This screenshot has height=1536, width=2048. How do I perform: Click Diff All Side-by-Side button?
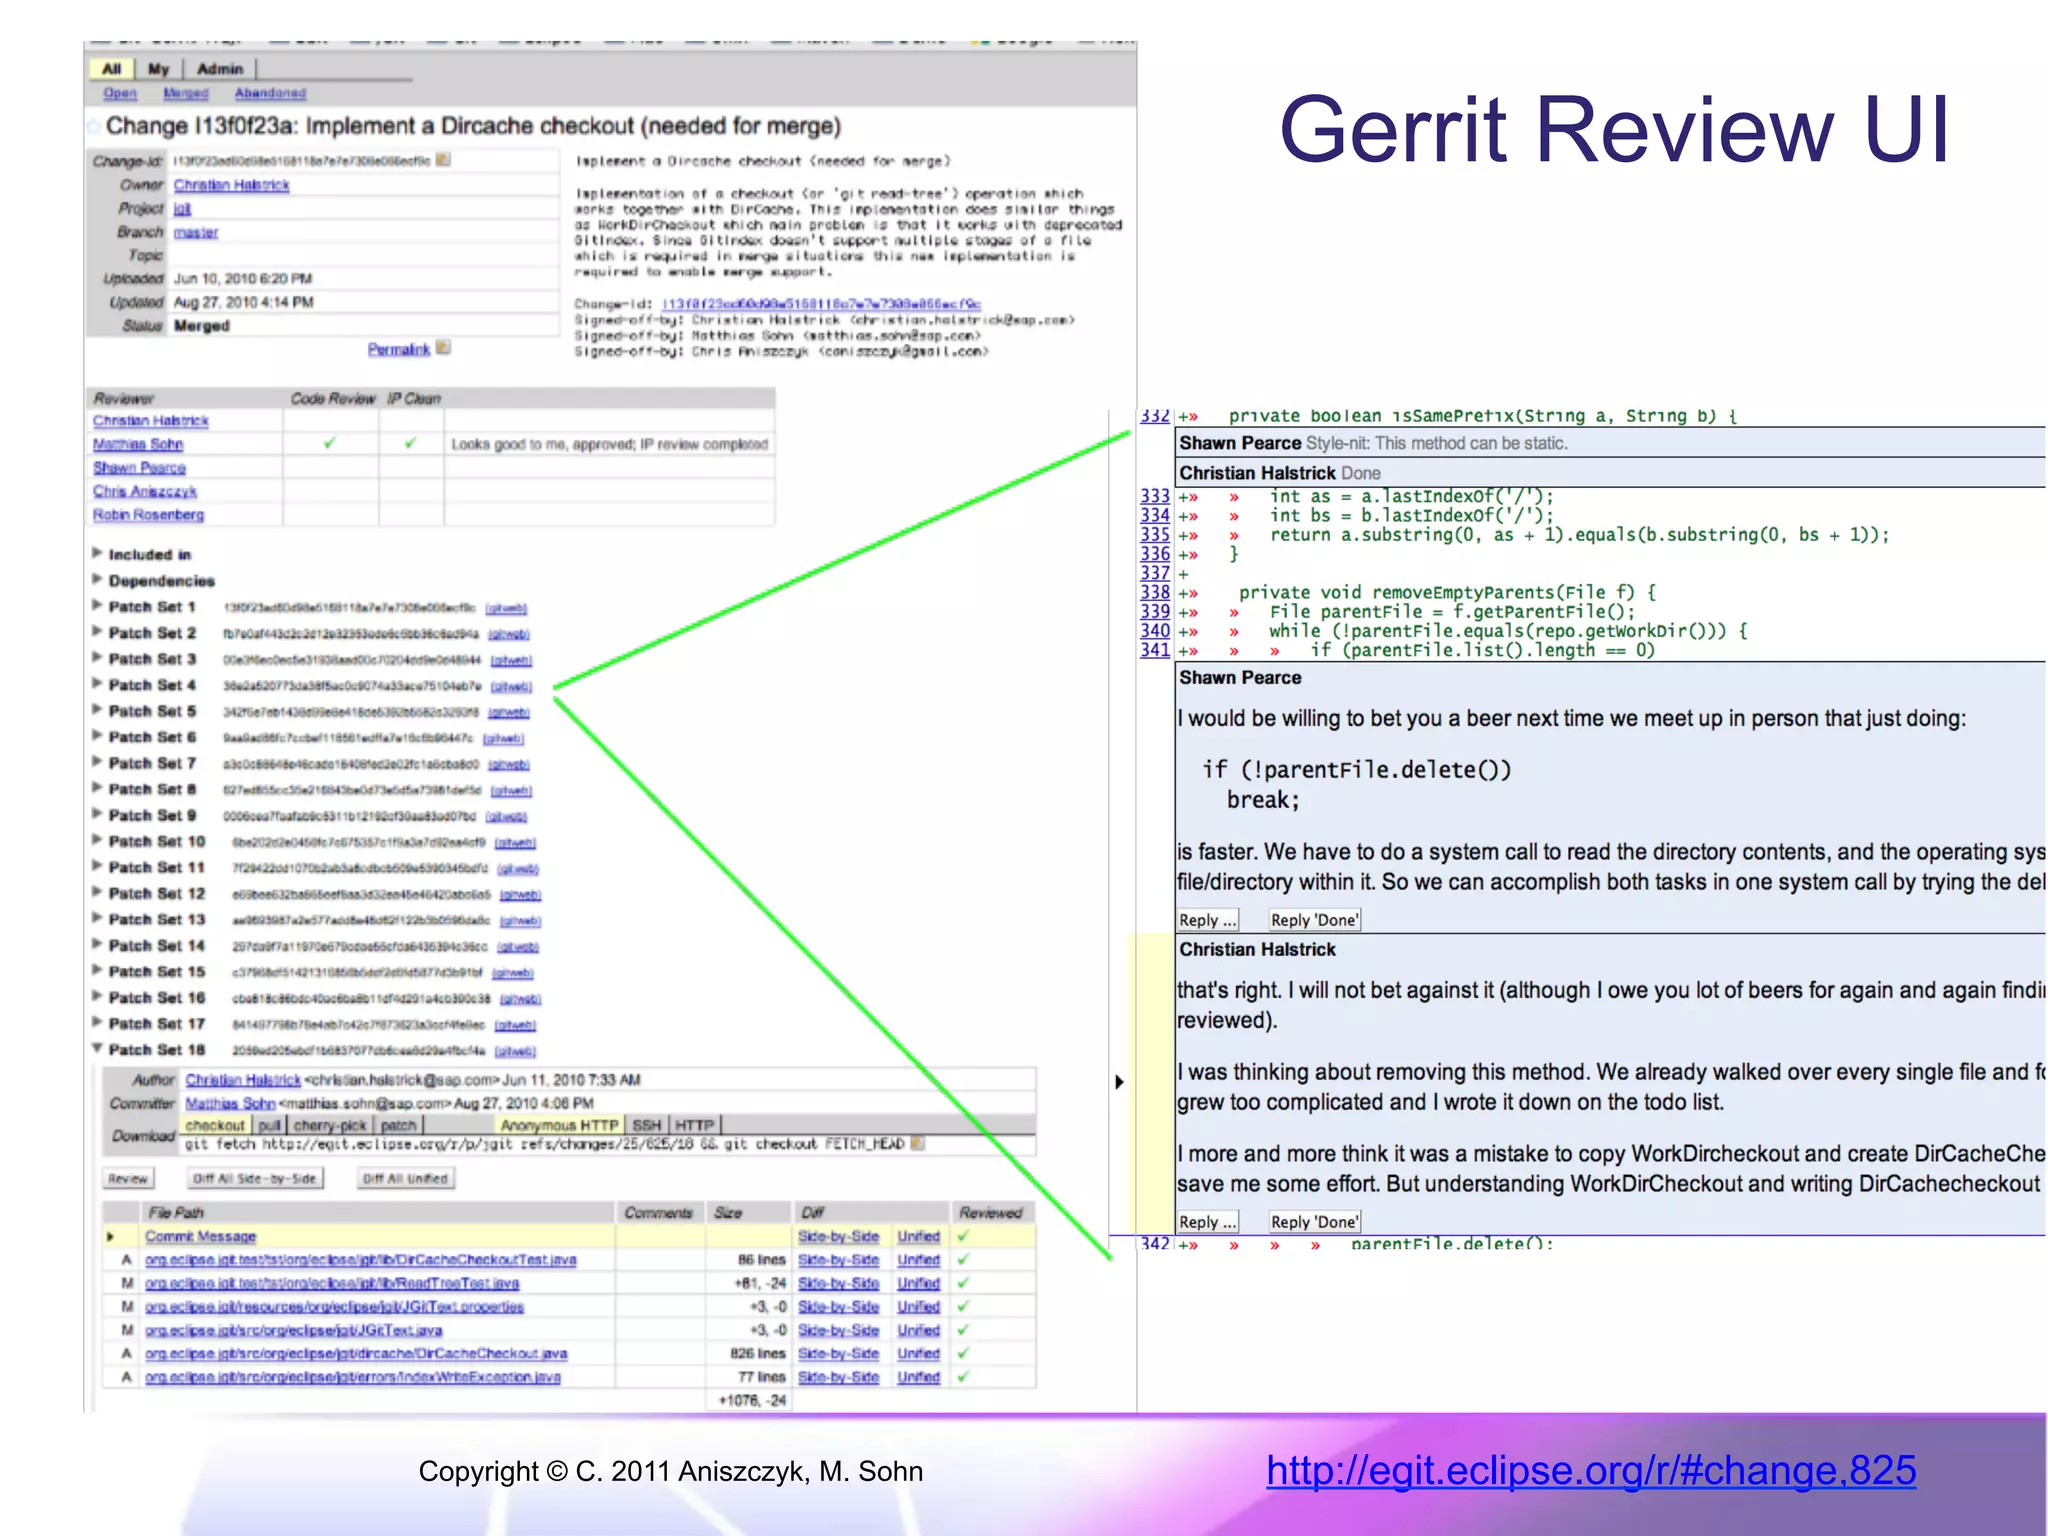point(255,1178)
